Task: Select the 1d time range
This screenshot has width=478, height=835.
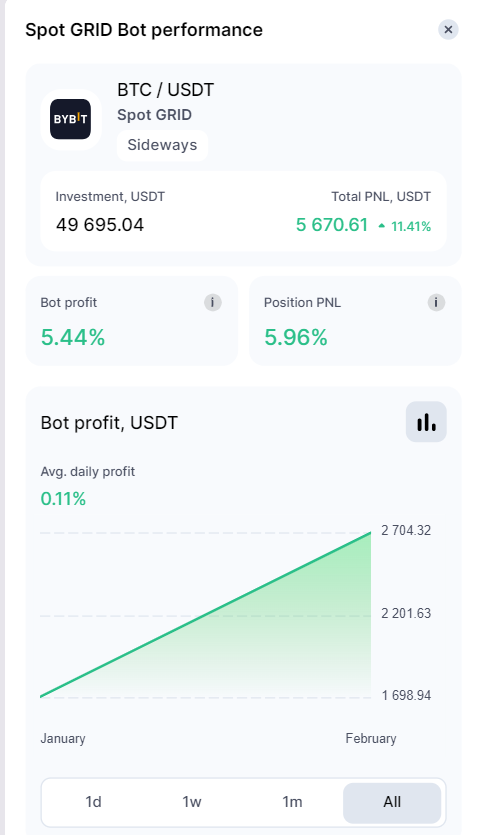Action: tap(93, 801)
